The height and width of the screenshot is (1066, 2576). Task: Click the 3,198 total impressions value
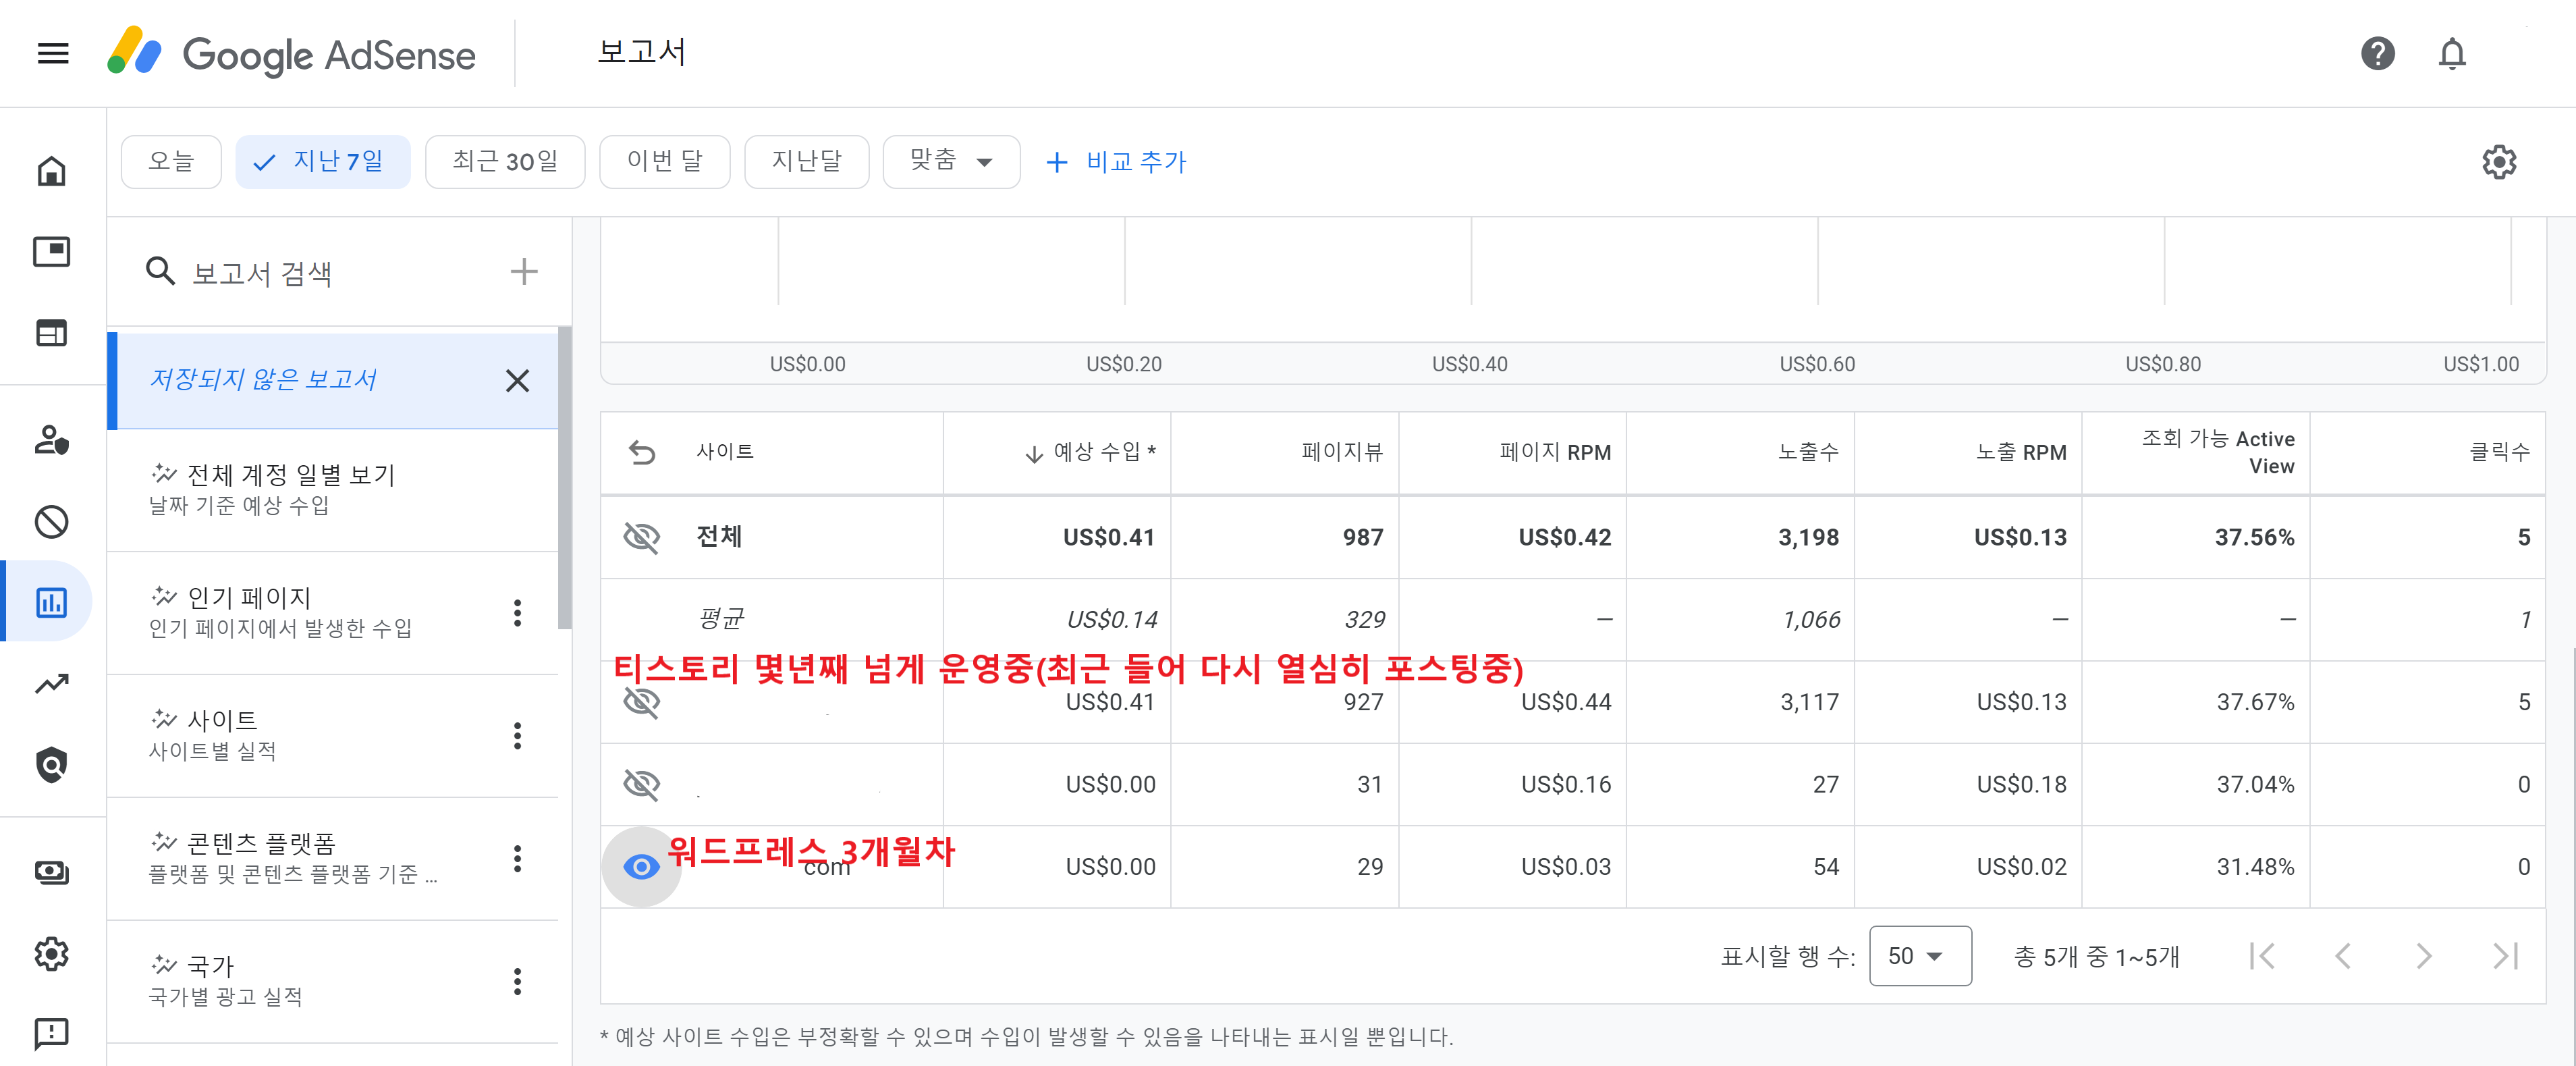coord(1808,537)
